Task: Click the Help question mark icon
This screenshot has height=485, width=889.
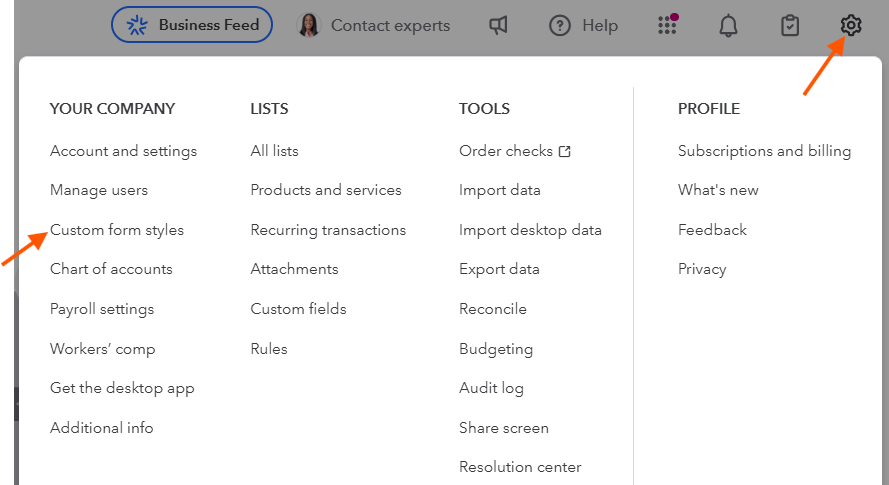Action: coord(560,26)
